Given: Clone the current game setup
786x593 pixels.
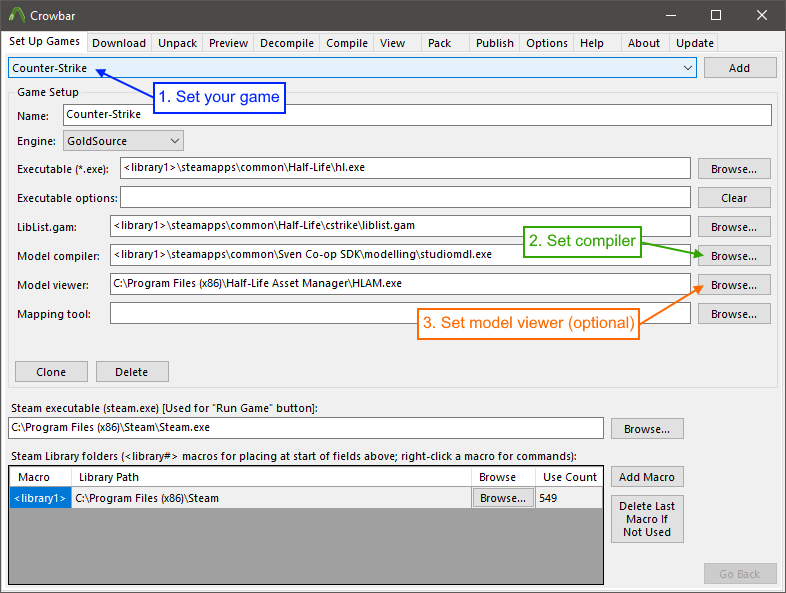Looking at the screenshot, I should point(51,372).
